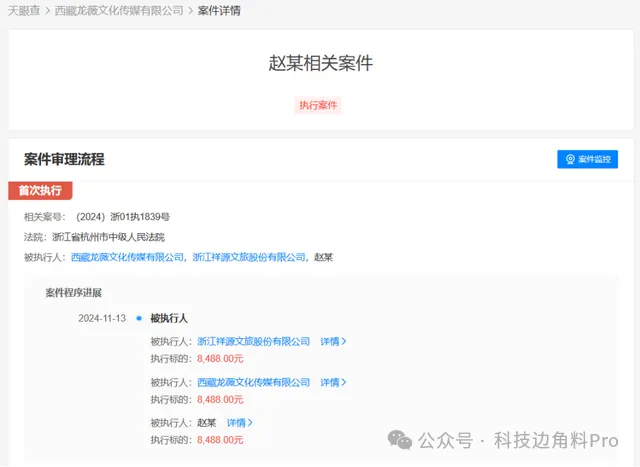Screen dimensions: 640x467
Task: Select the 8,488.00元 amount under 赵某
Action: pos(220,440)
